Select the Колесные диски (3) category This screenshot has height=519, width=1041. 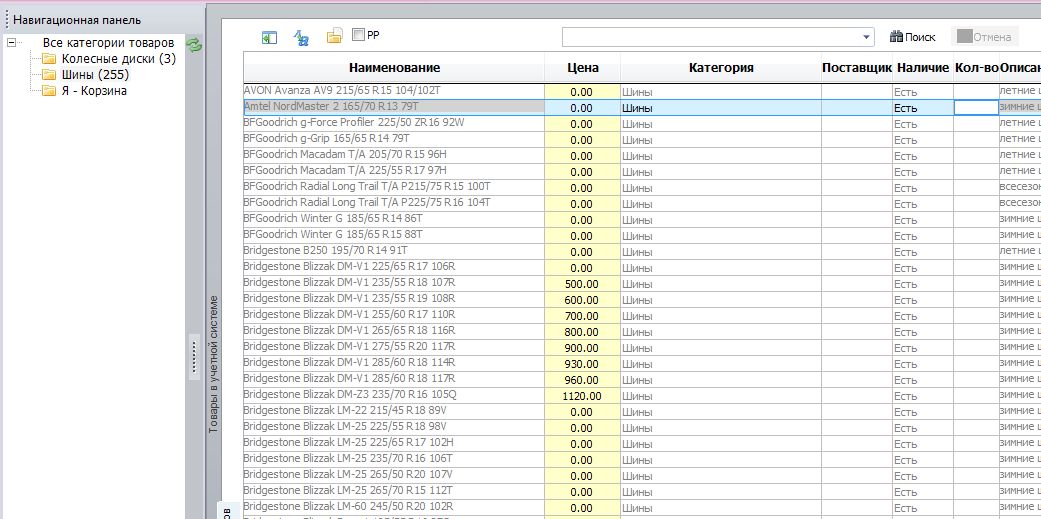(x=119, y=58)
